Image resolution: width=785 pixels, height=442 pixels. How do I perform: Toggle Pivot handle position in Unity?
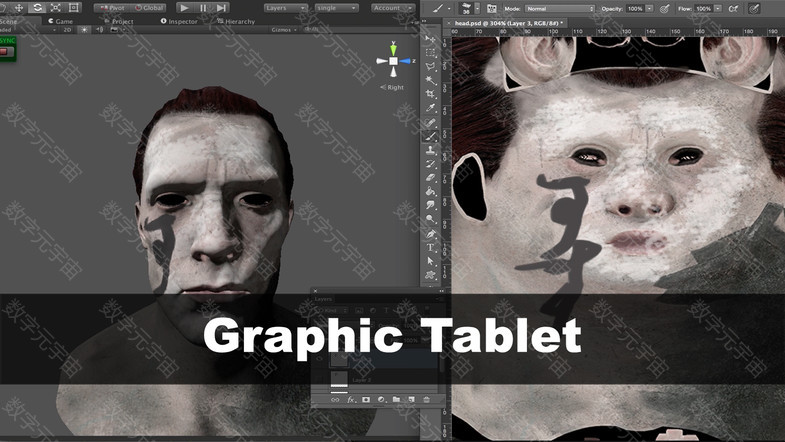click(112, 8)
